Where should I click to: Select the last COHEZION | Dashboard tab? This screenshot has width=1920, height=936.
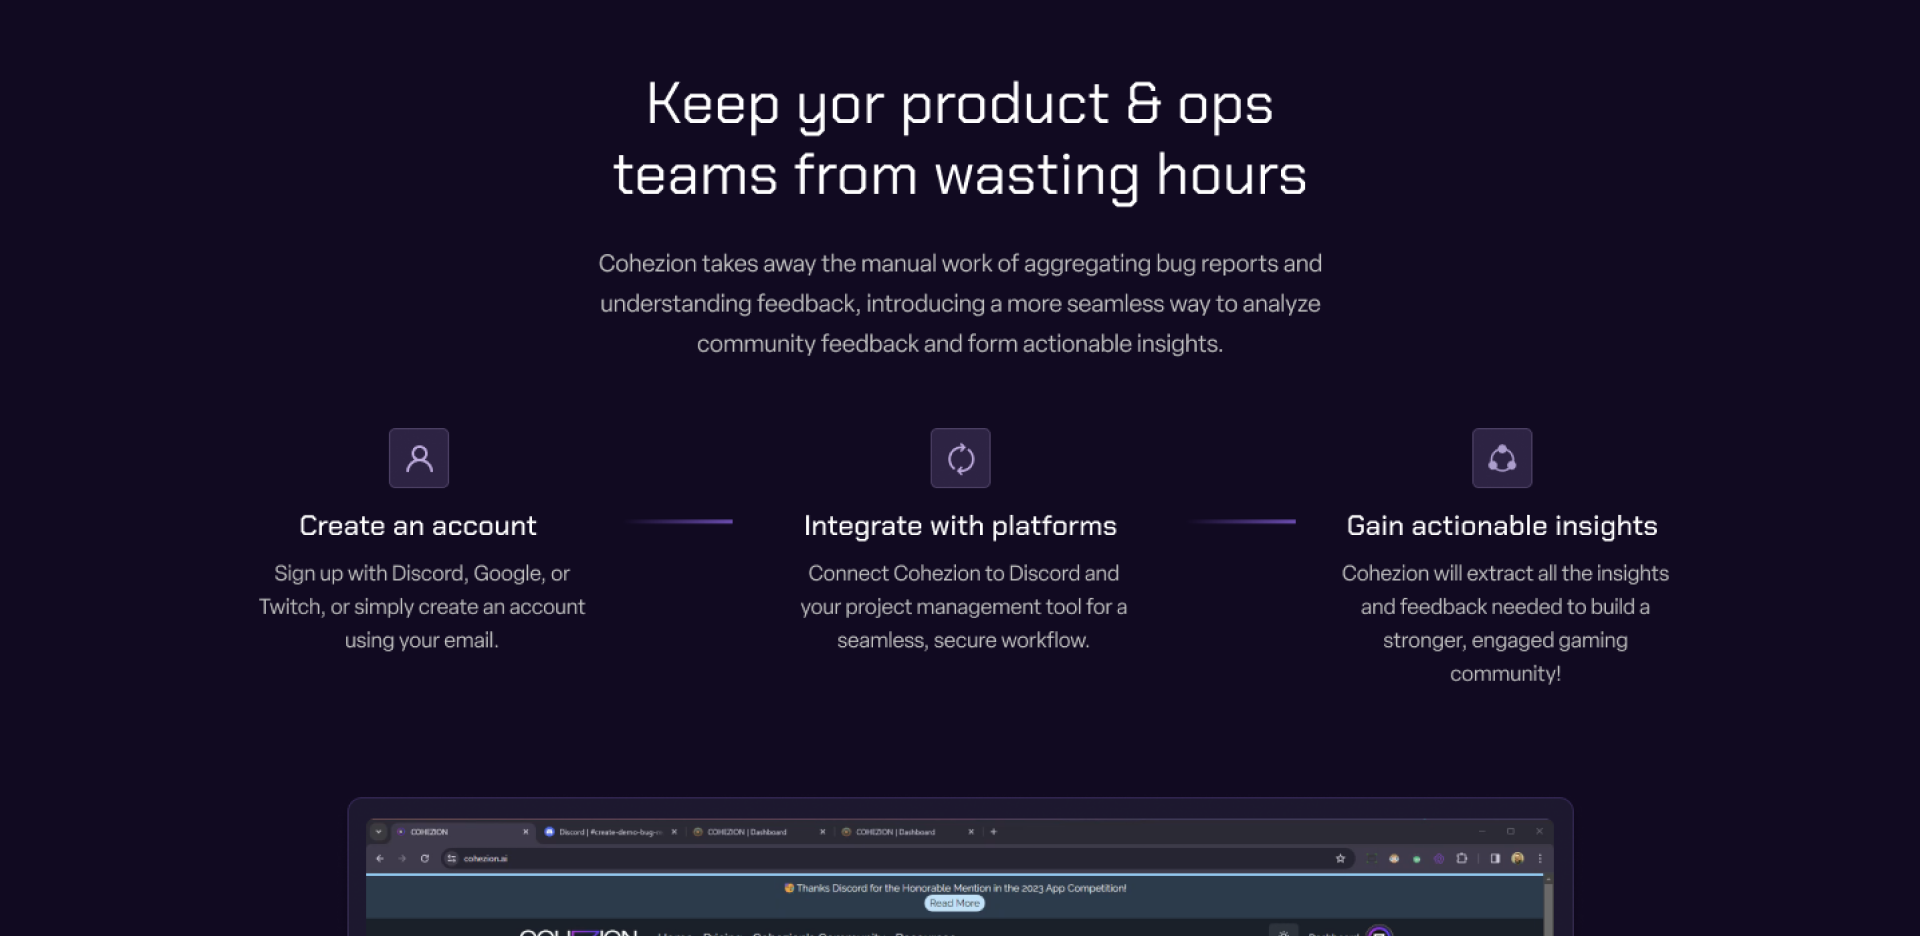(906, 831)
